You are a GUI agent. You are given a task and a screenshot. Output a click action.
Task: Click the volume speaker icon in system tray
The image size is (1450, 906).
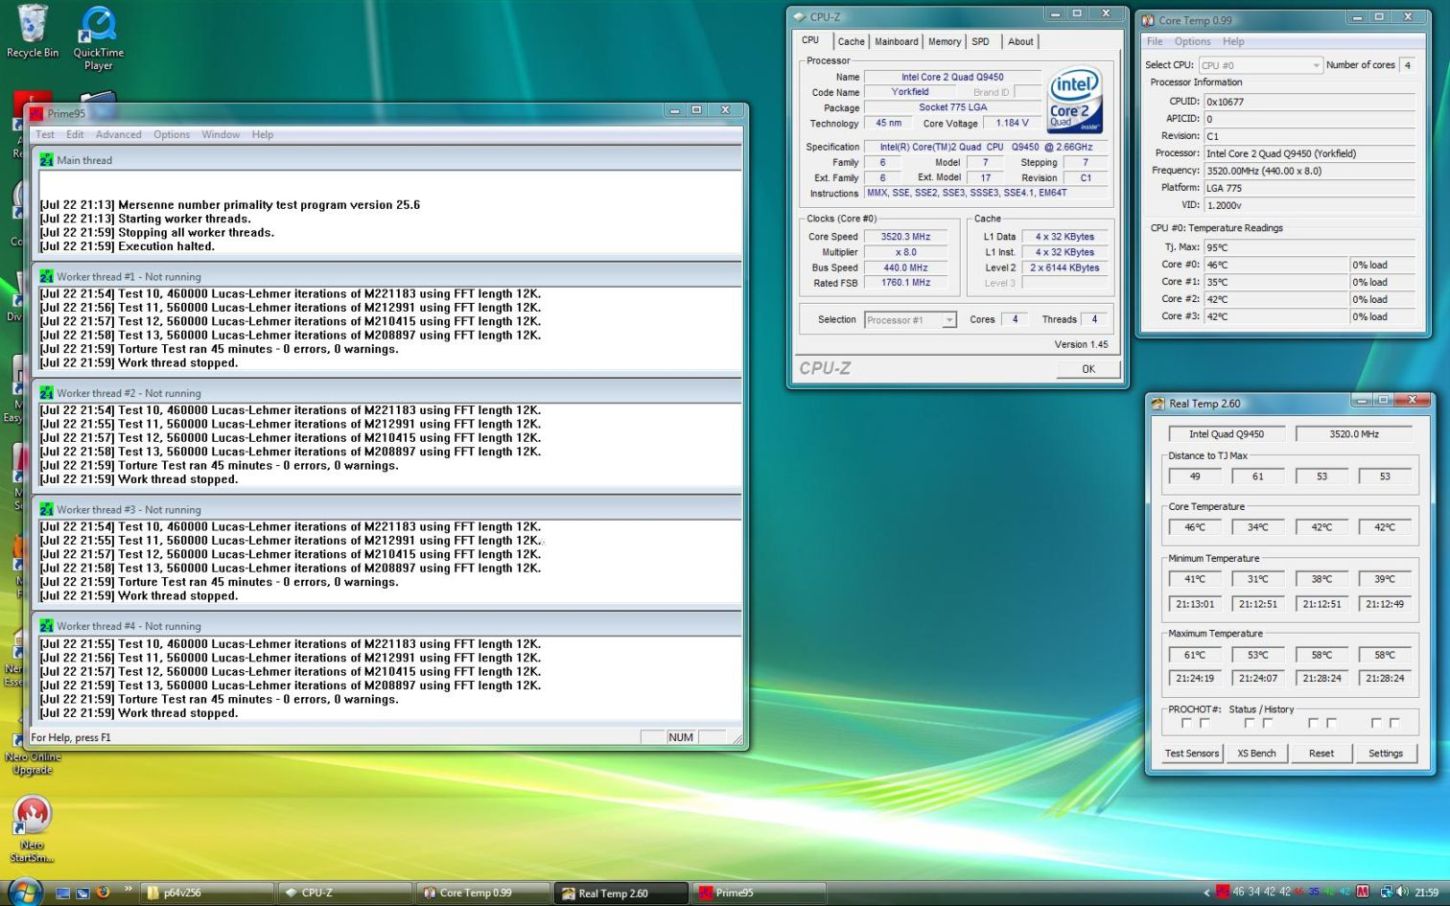(1404, 892)
